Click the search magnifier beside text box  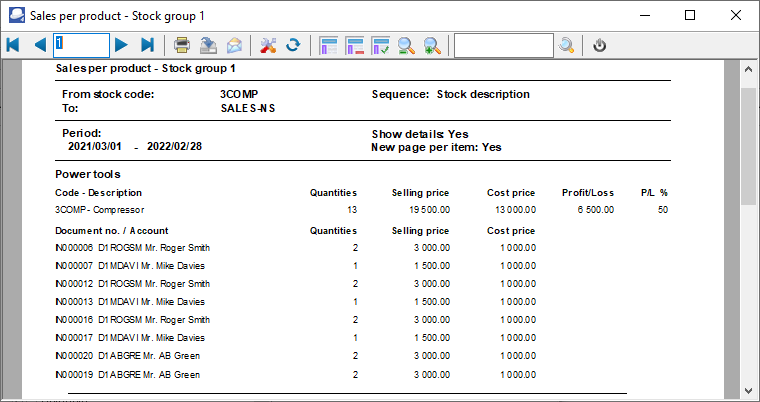[x=567, y=45]
